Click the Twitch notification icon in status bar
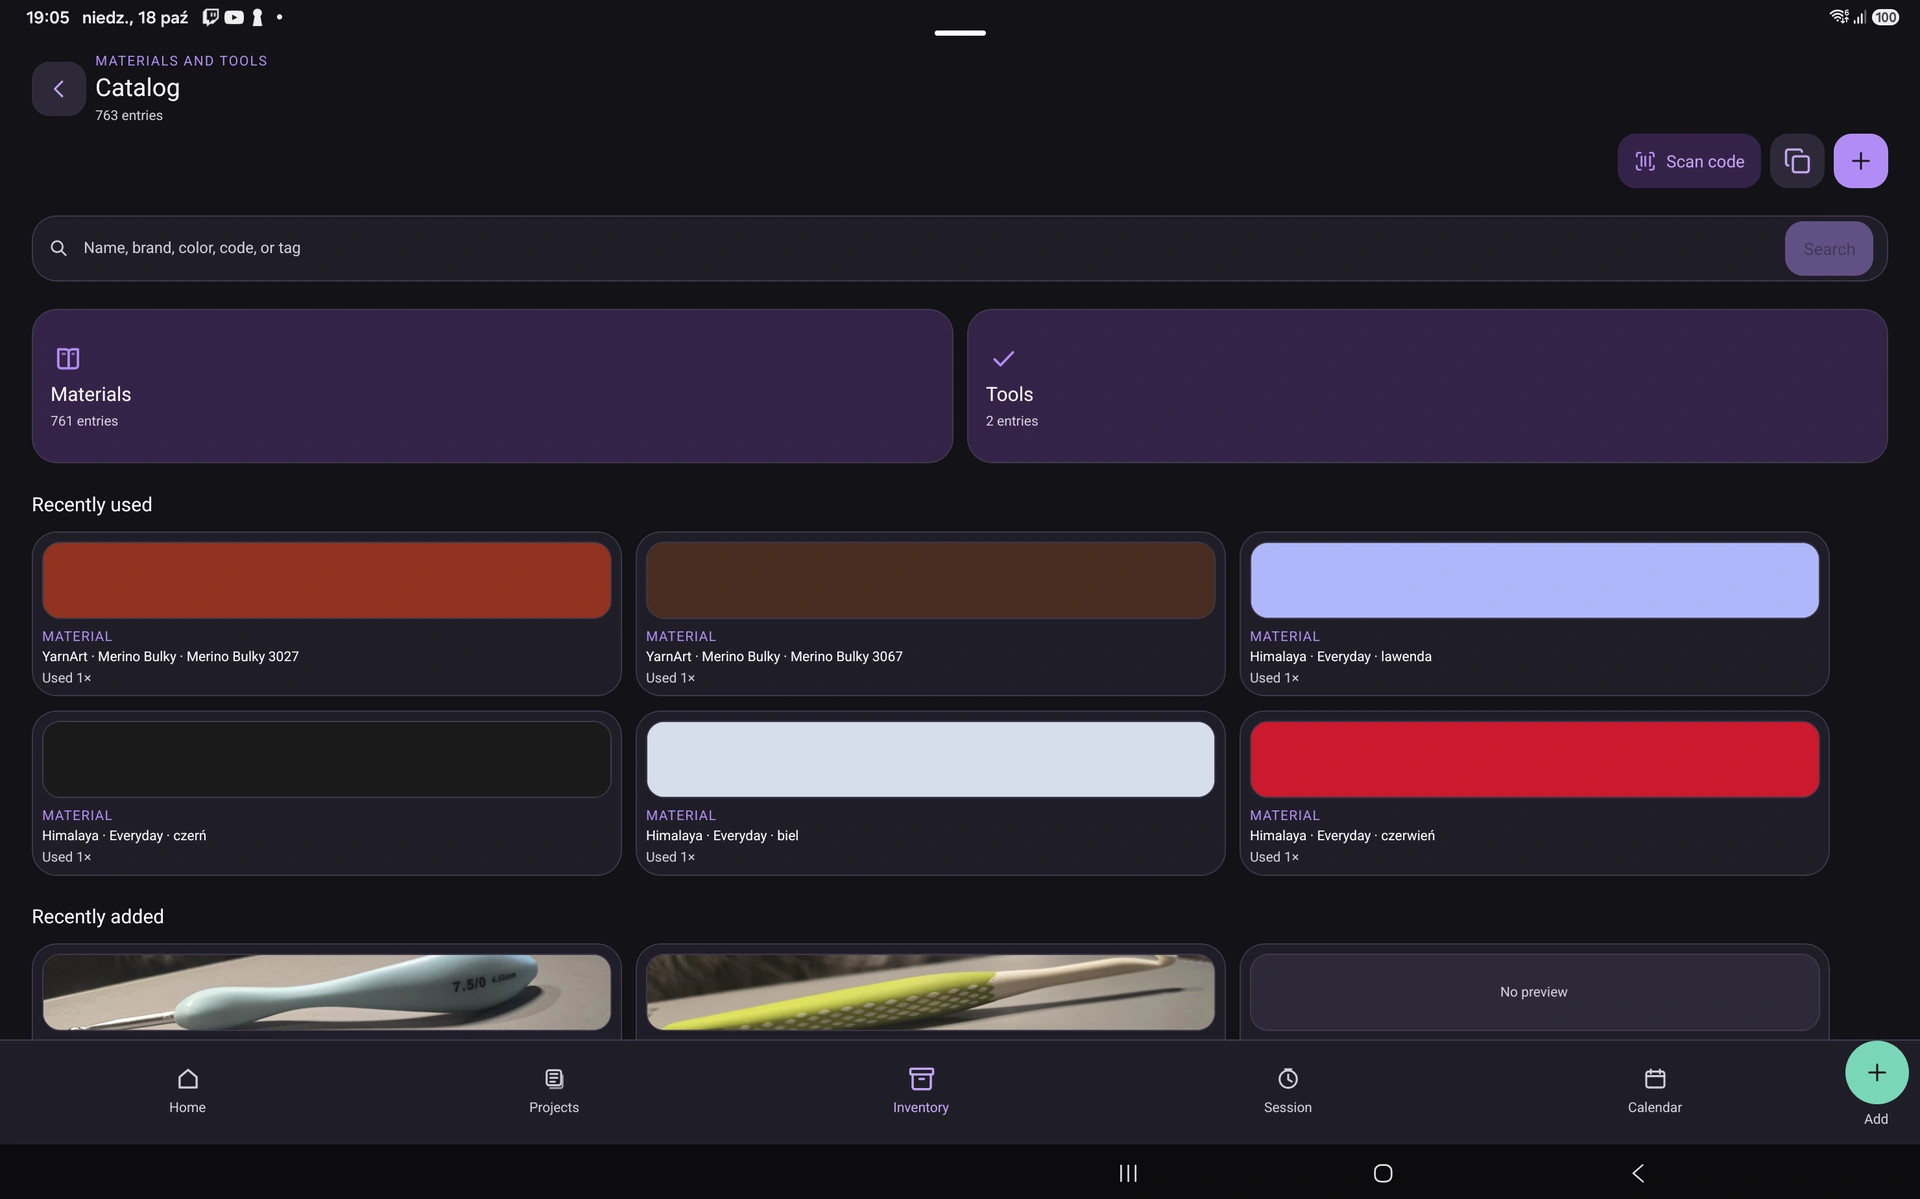The image size is (1920, 1199). point(211,17)
